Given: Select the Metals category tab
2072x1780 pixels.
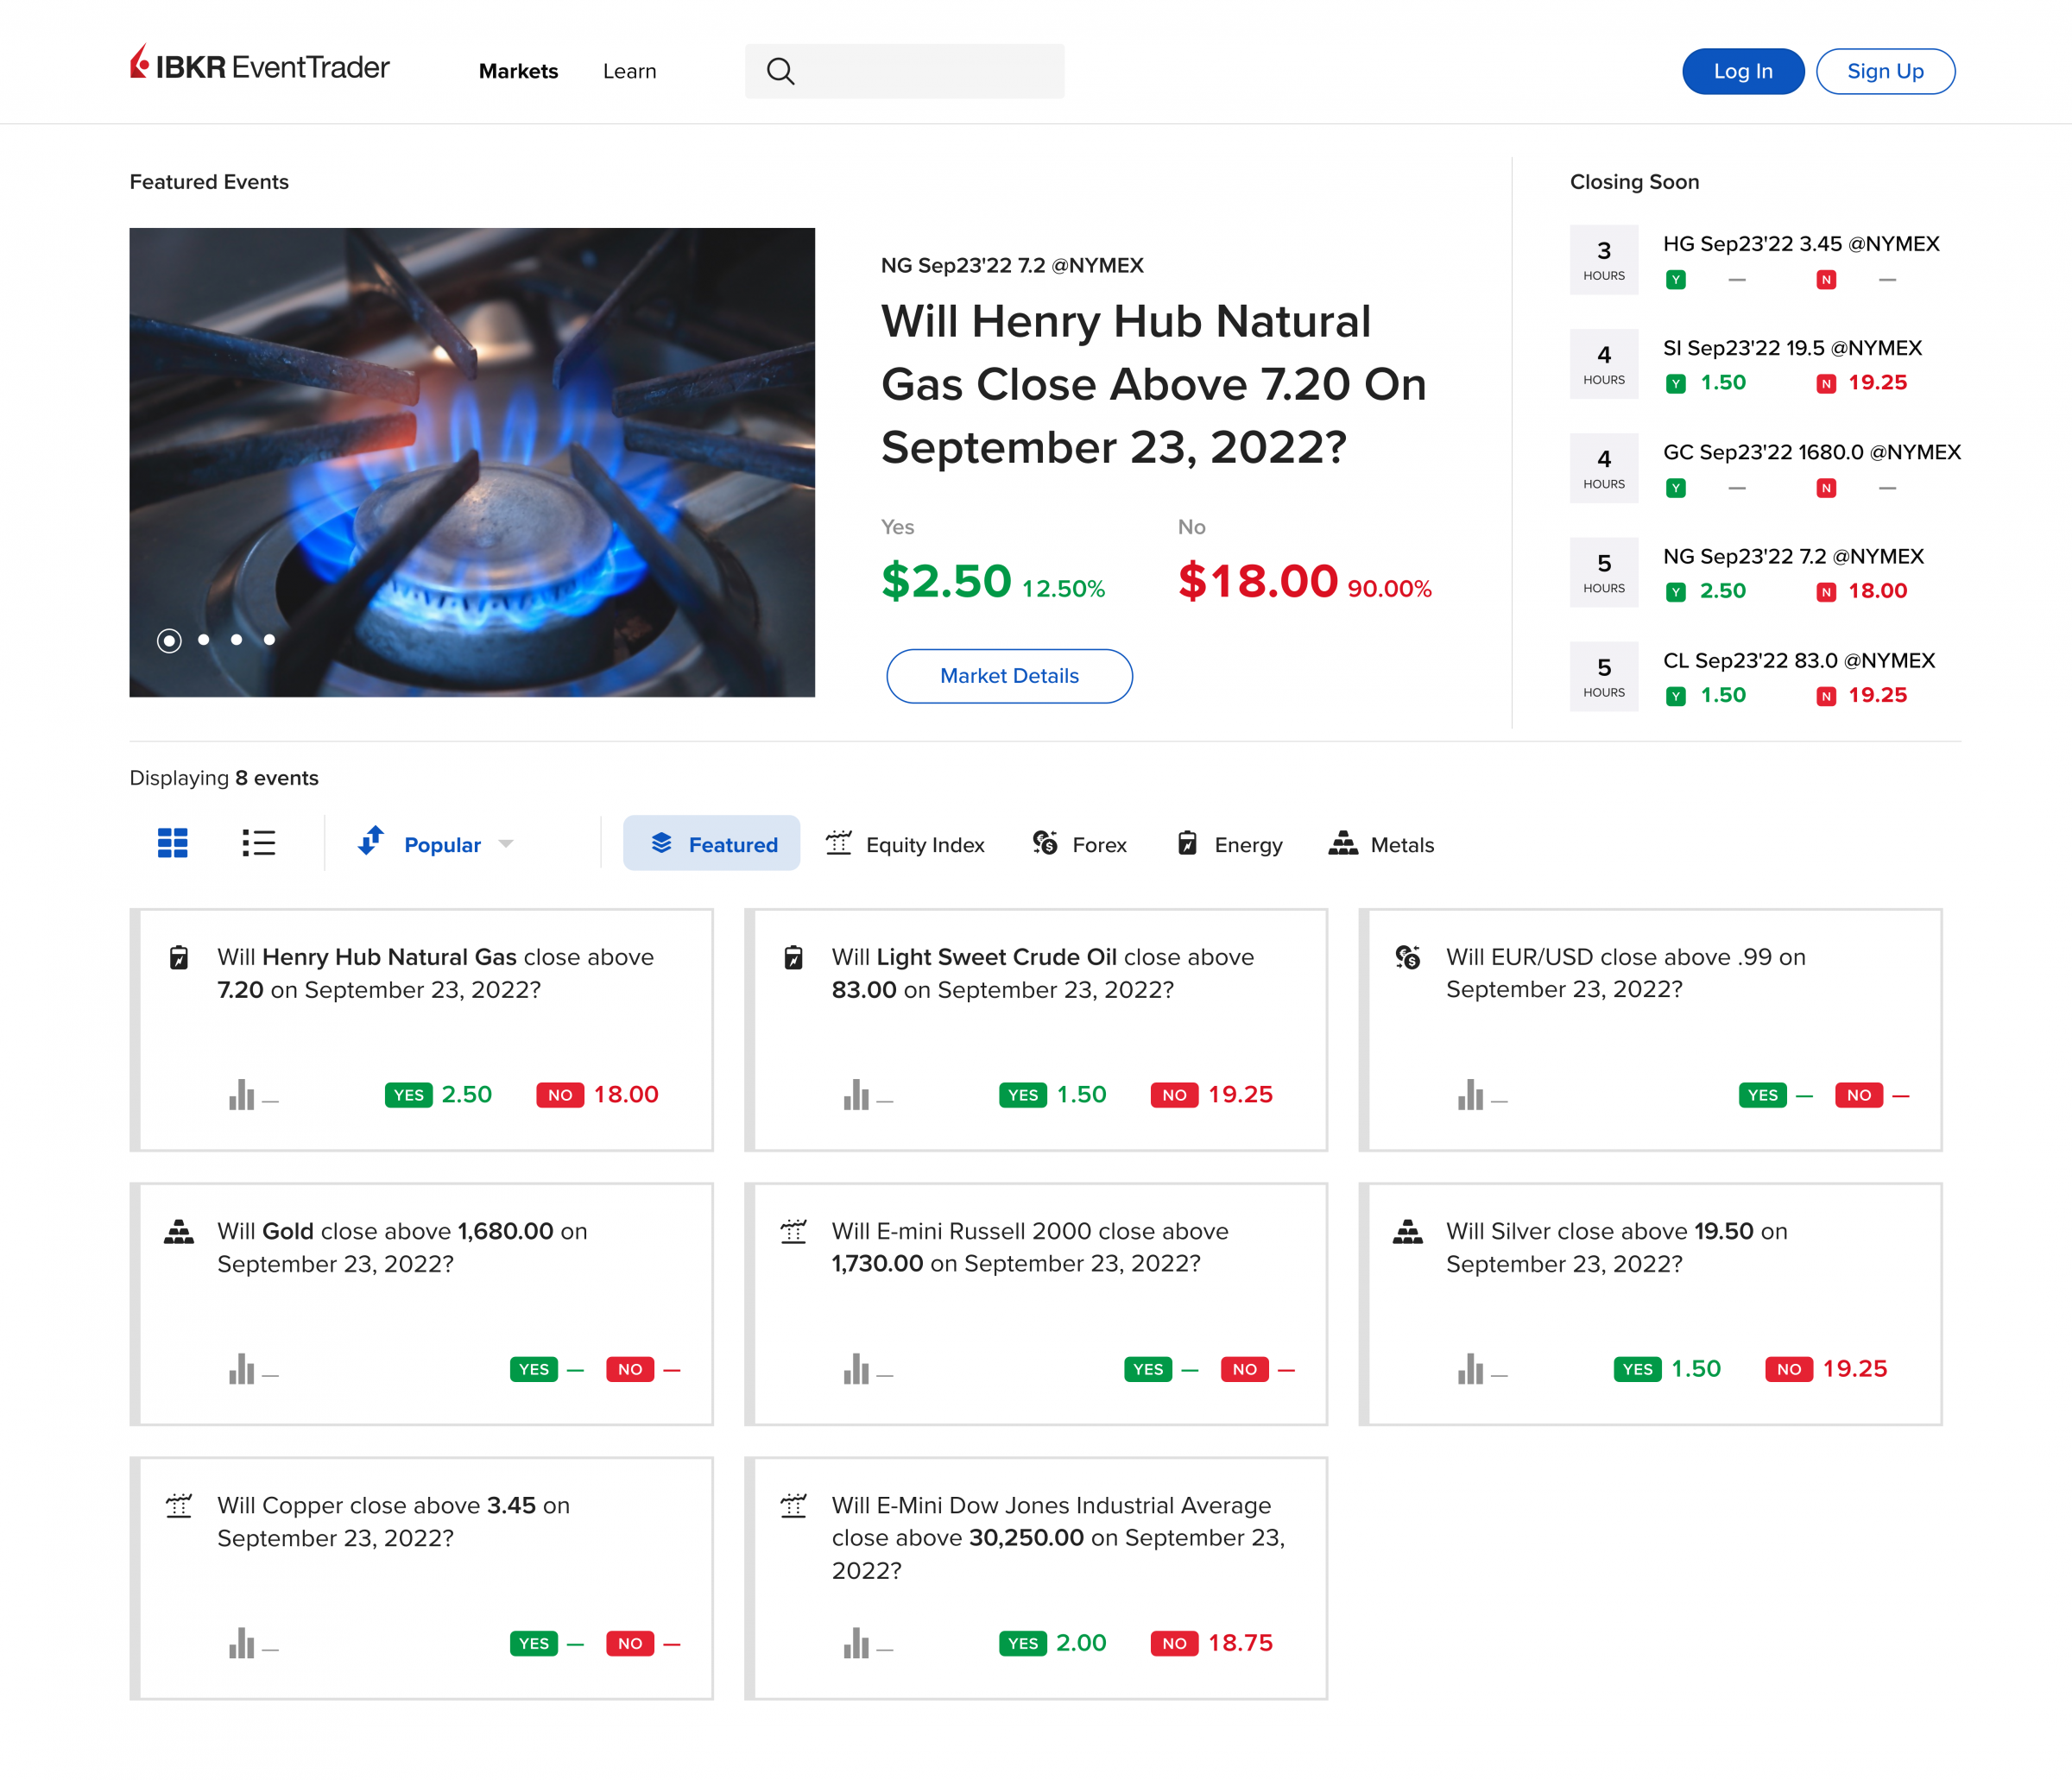Looking at the screenshot, I should tap(1381, 844).
